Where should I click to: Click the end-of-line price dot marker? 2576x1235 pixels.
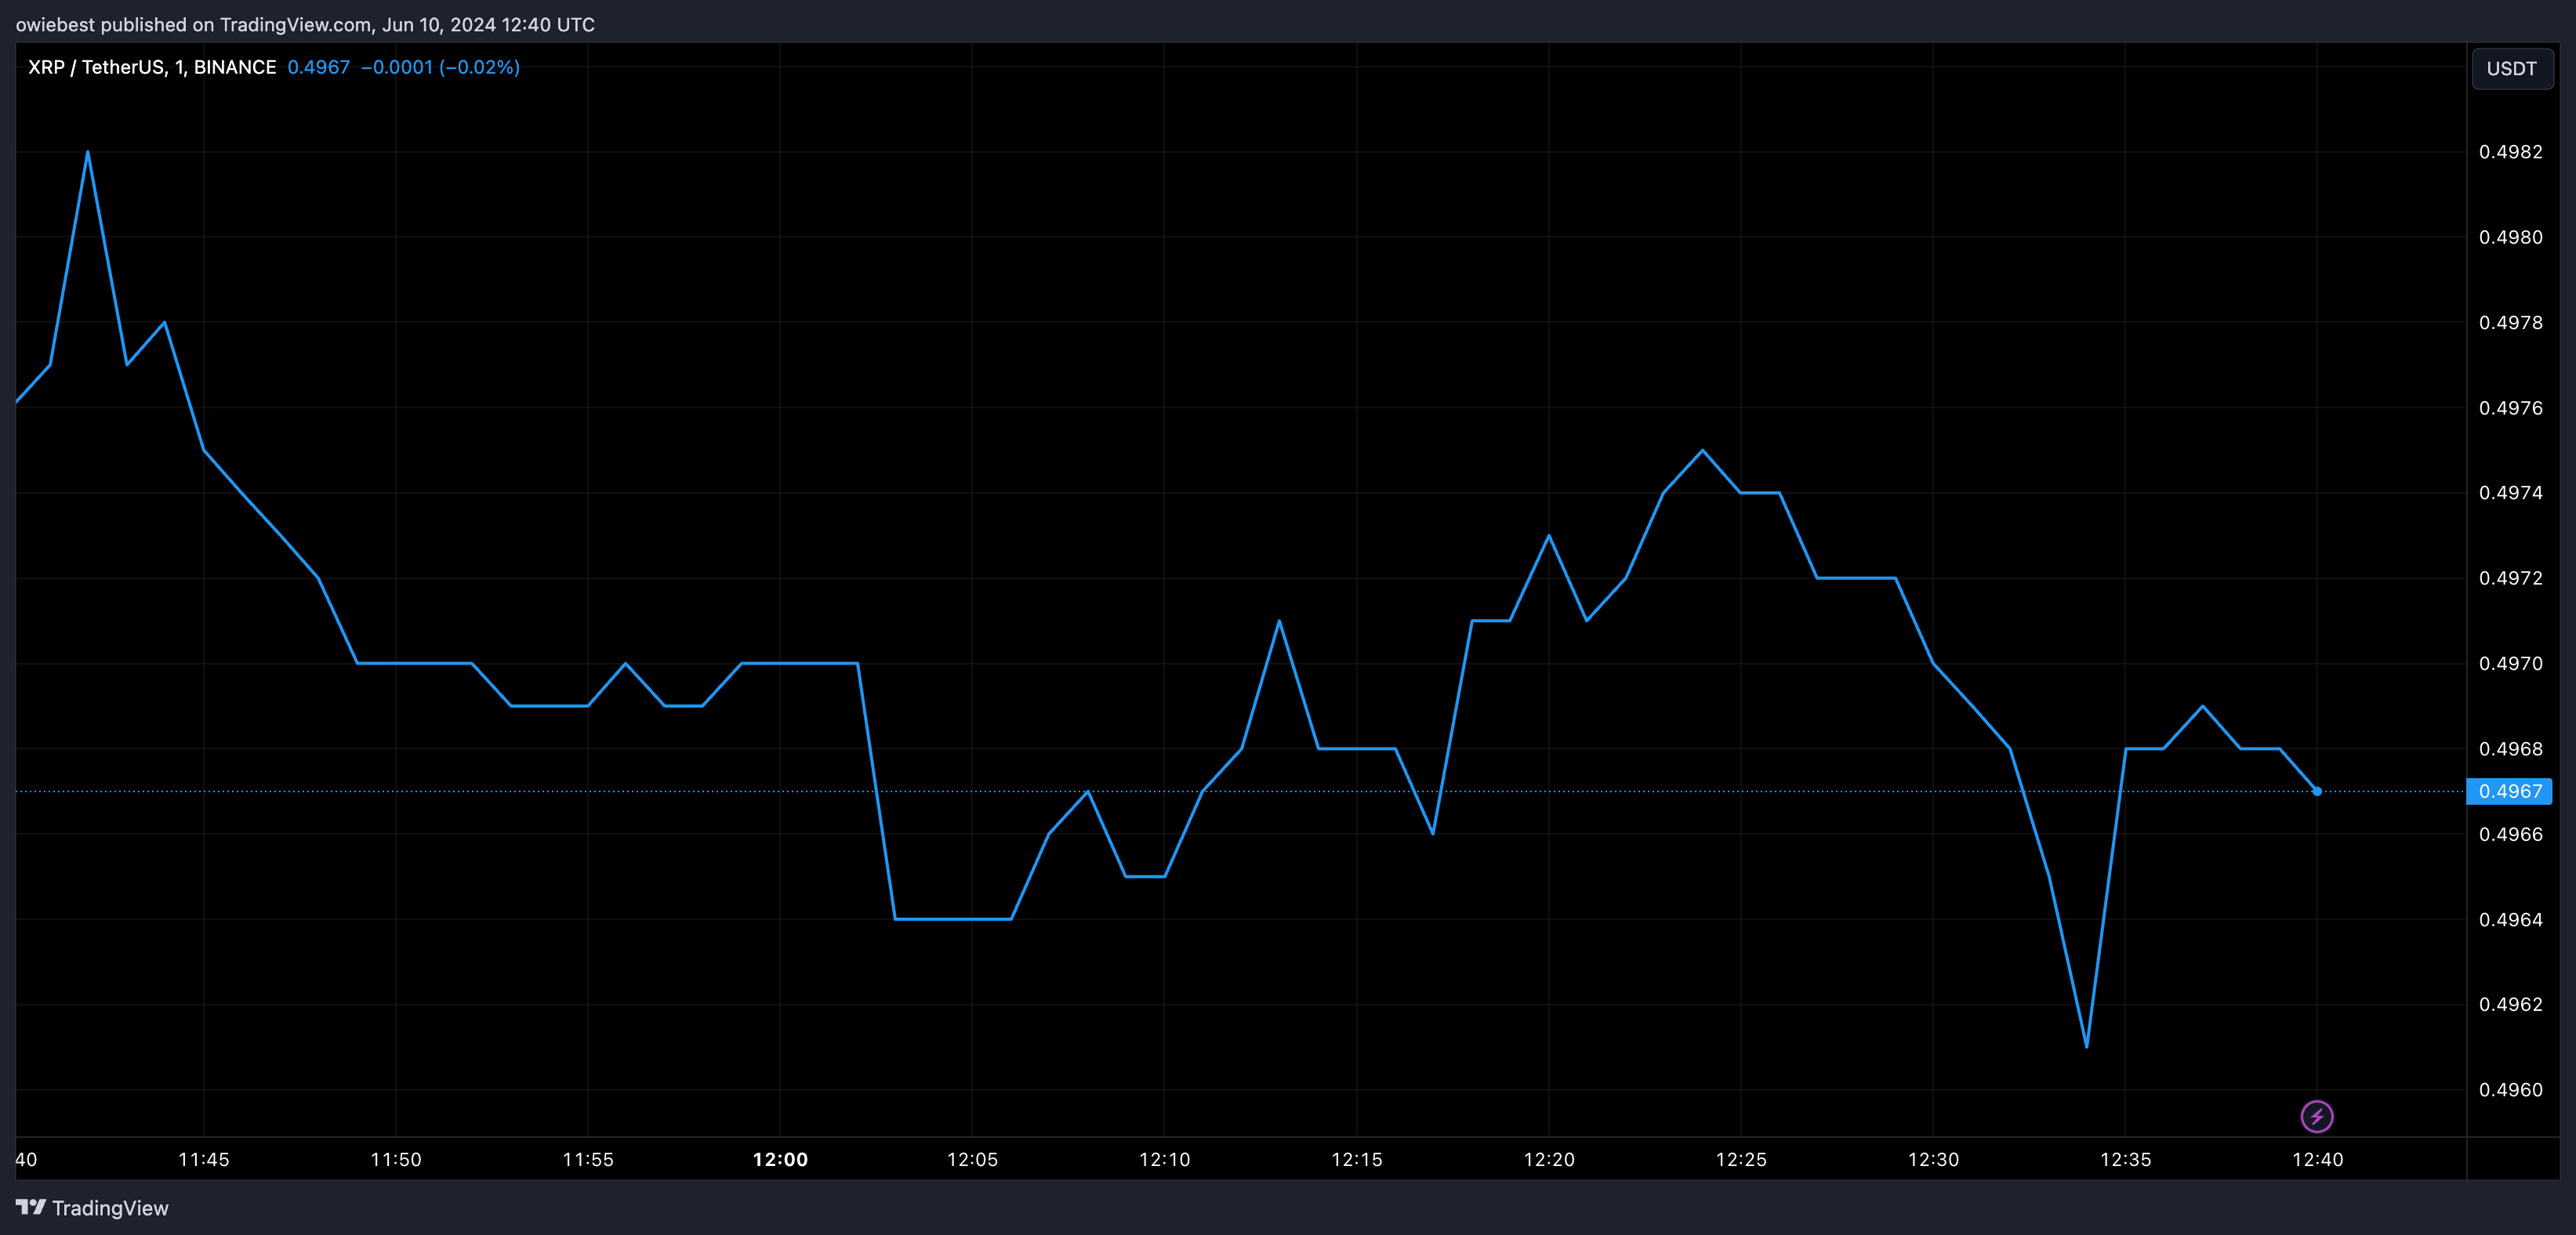tap(2317, 791)
